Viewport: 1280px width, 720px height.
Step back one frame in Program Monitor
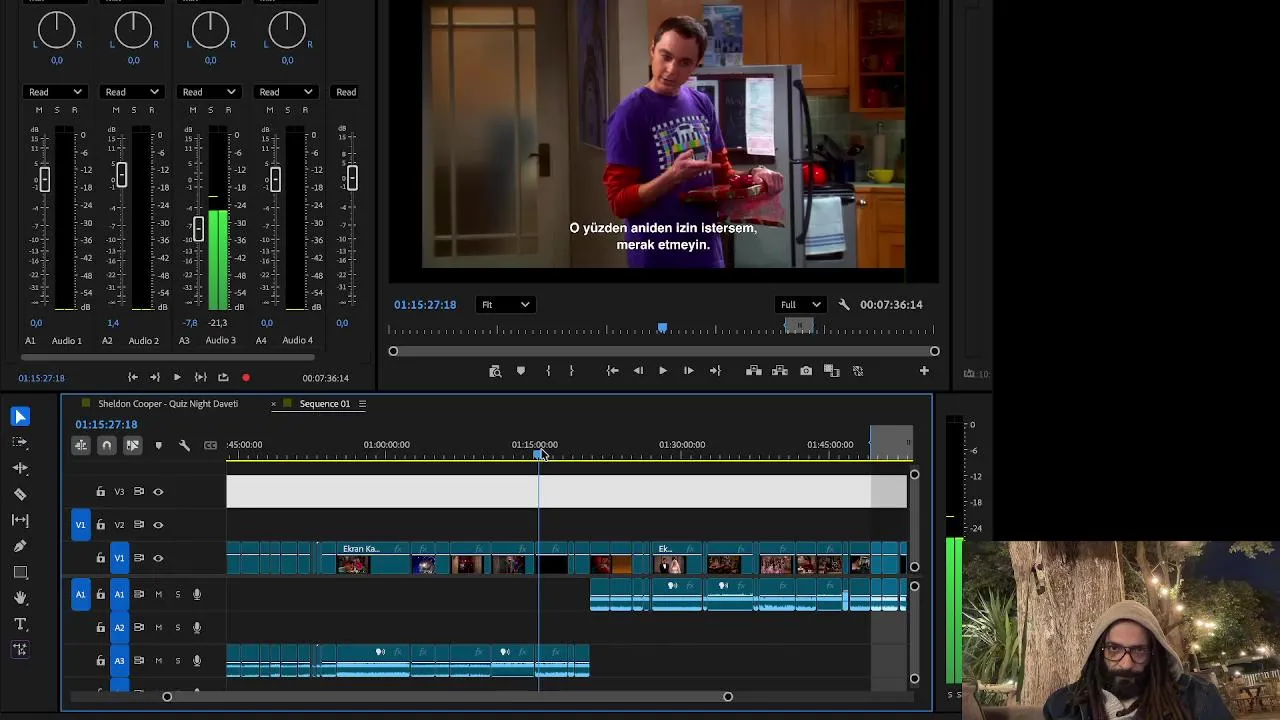638,371
